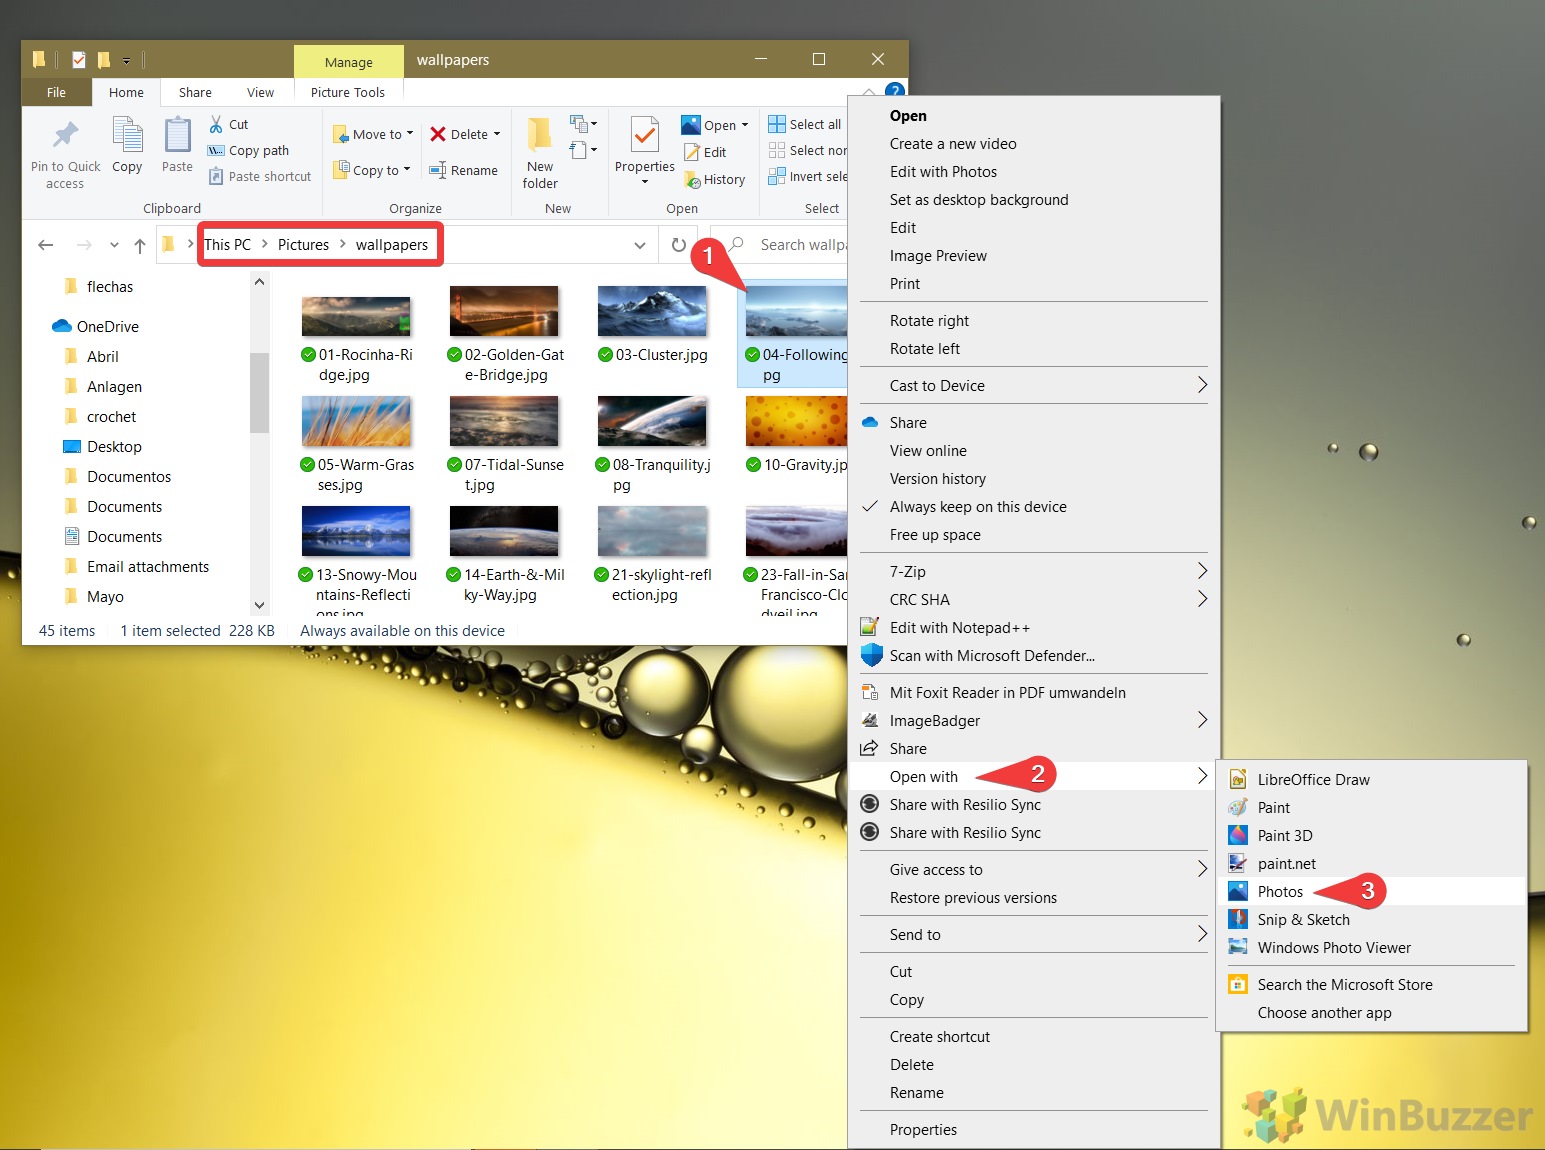
Task: Open the 03-Cluster.jpg thumbnail
Action: click(652, 313)
